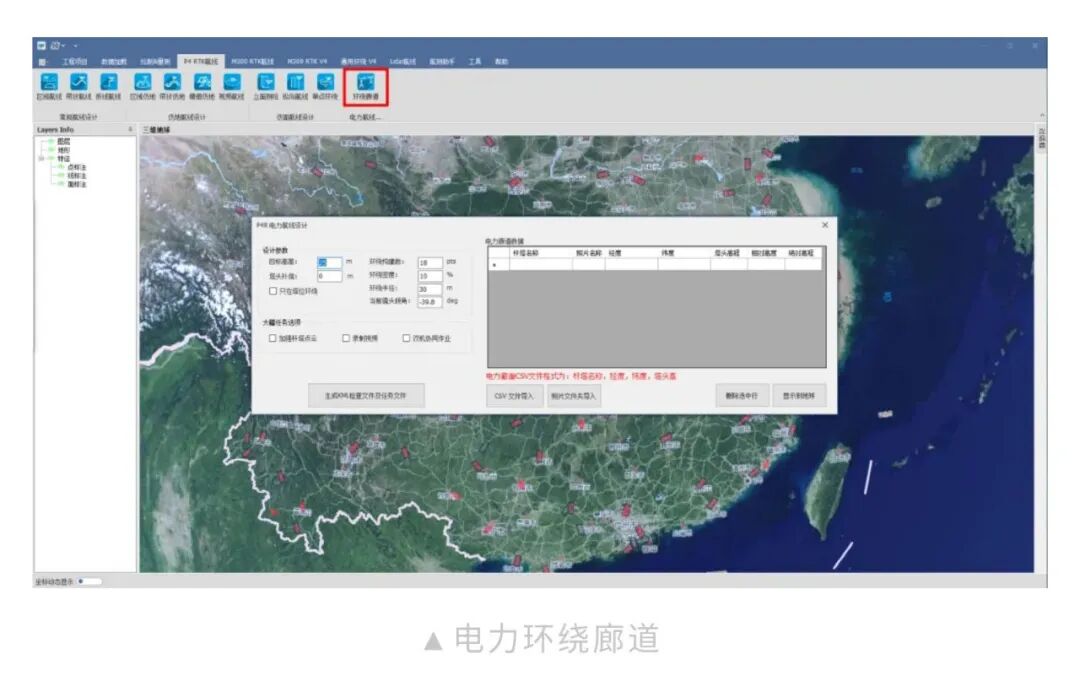Viewport: 1080px width, 692px height.
Task: Click the 面标注 layer icon
Action: click(x=61, y=184)
